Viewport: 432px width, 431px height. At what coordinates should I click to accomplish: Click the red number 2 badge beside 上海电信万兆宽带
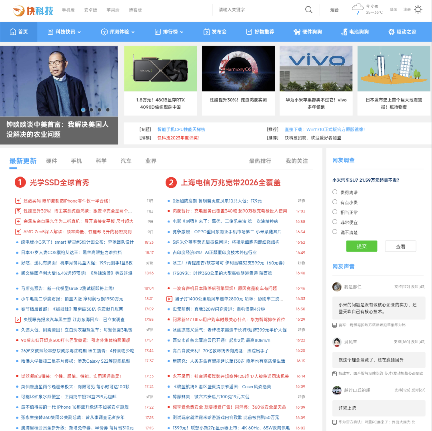171,182
